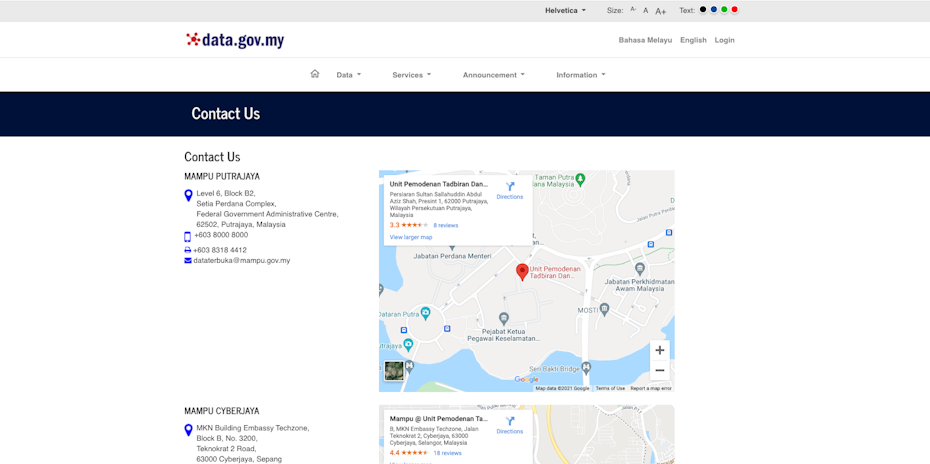Click the red location pin on map
This screenshot has height=464, width=930.
coord(522,271)
